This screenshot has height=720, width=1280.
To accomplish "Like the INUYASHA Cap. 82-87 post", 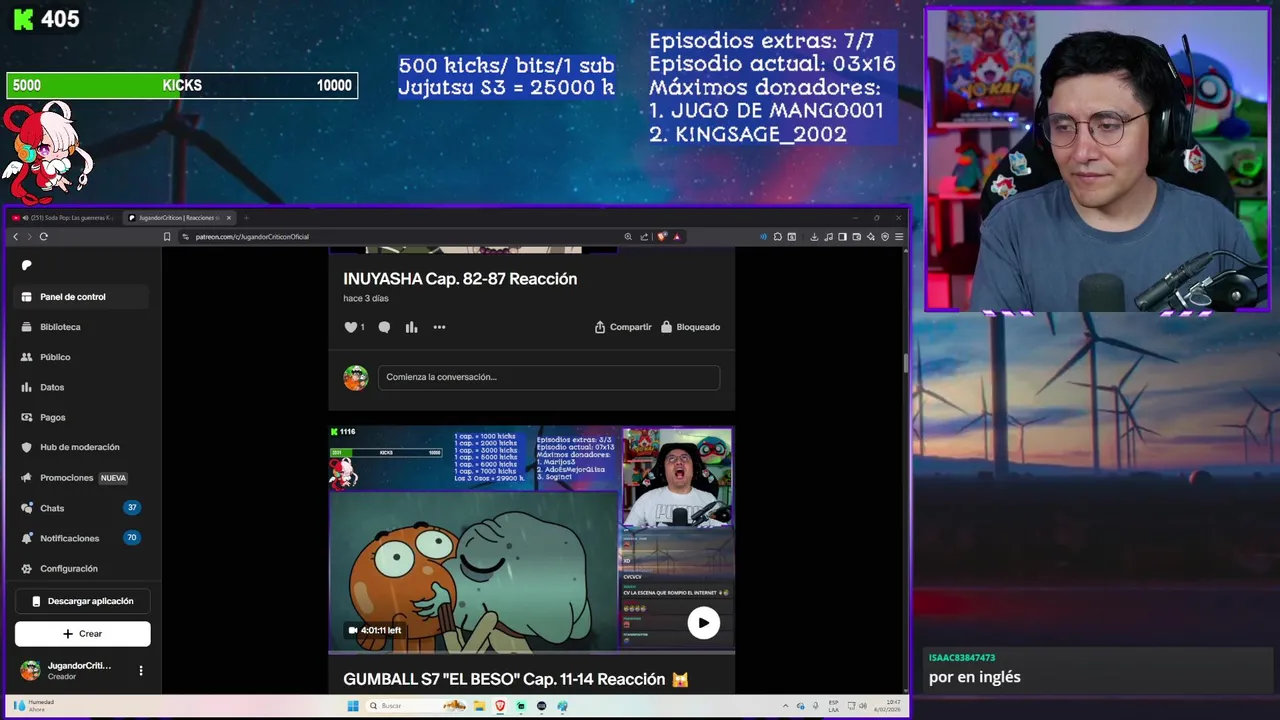I will tap(351, 327).
